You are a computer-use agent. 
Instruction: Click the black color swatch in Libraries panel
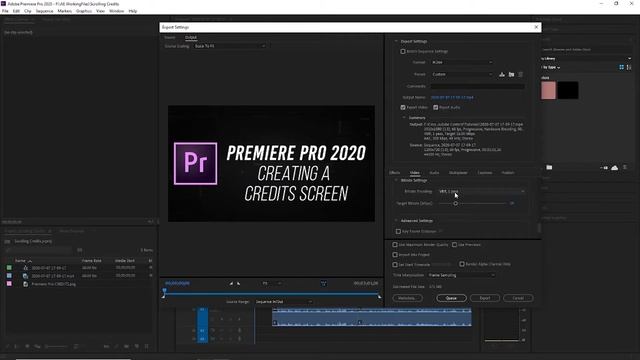point(568,90)
